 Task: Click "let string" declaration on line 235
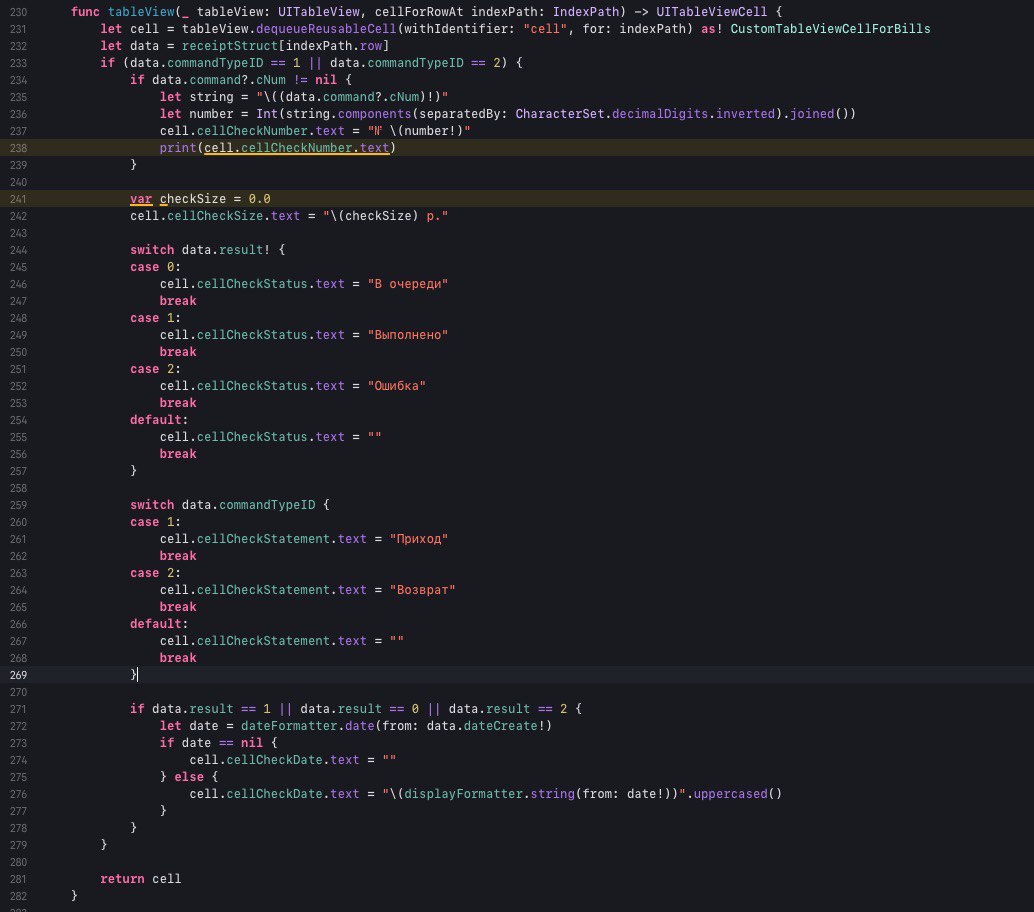click(197, 97)
